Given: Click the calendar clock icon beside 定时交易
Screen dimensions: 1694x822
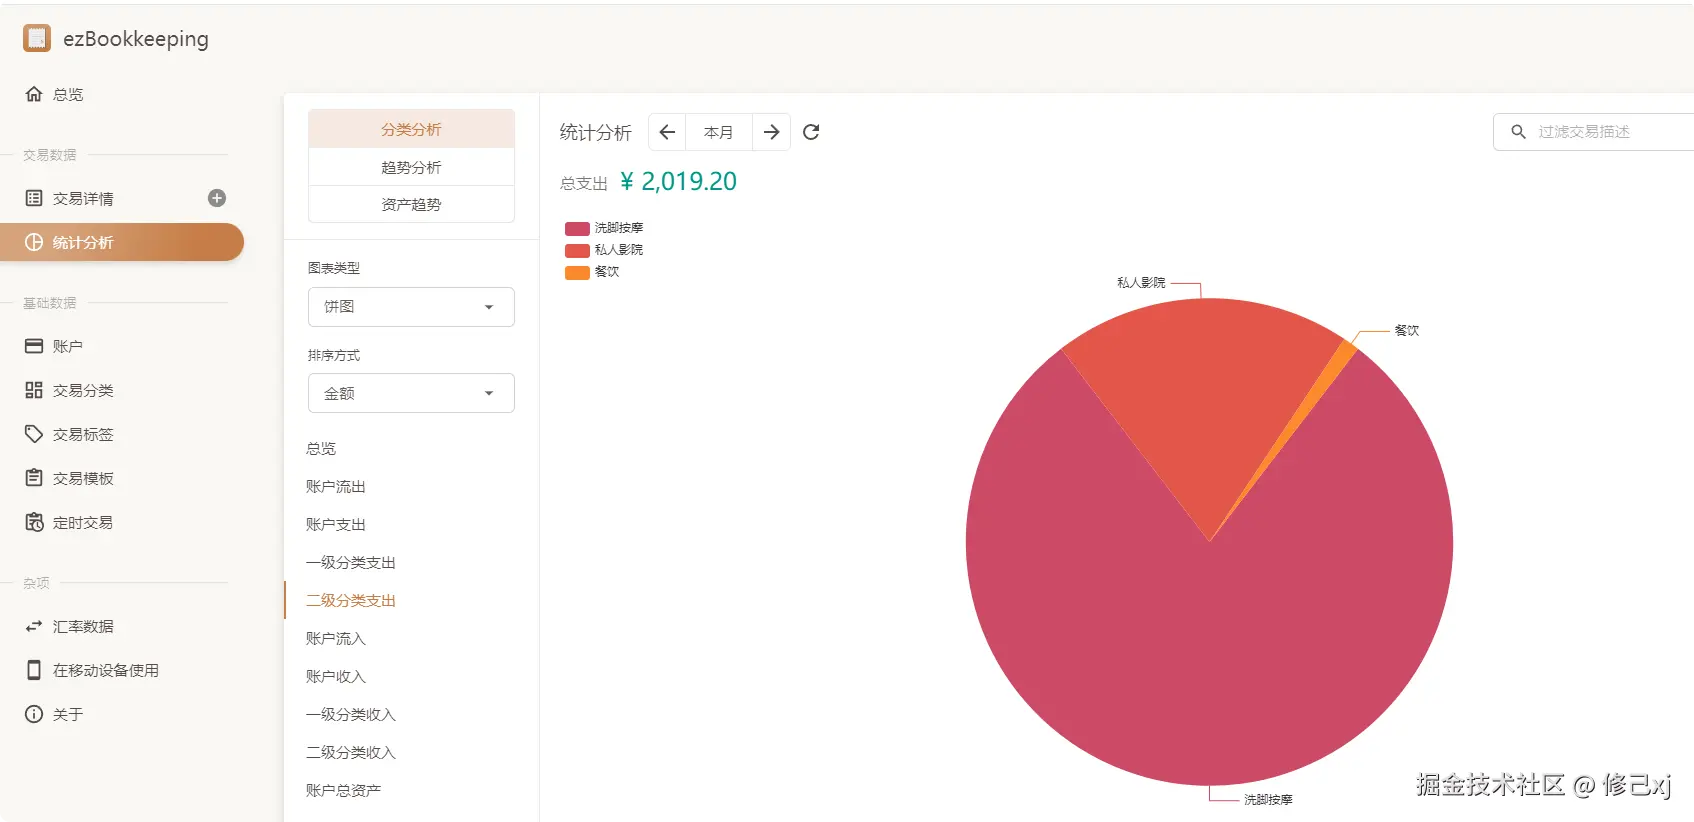Looking at the screenshot, I should (34, 522).
